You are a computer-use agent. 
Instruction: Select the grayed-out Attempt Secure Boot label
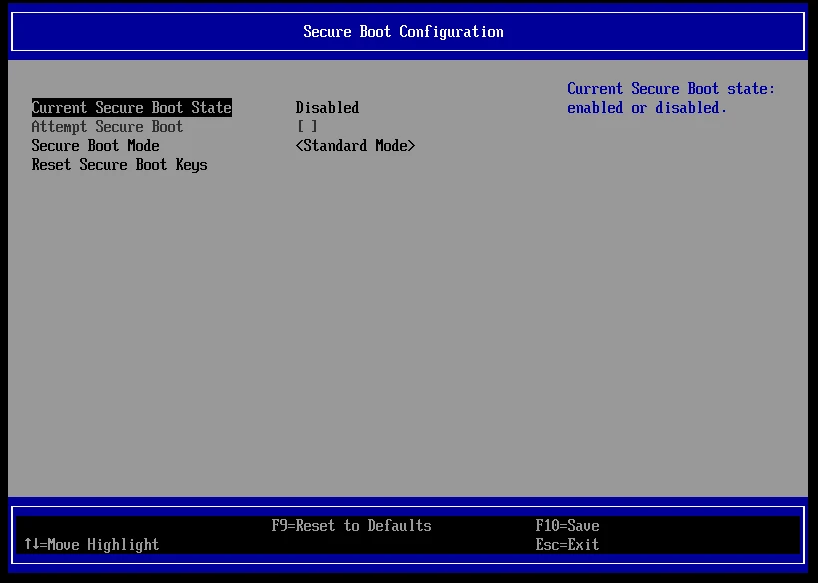pos(107,127)
